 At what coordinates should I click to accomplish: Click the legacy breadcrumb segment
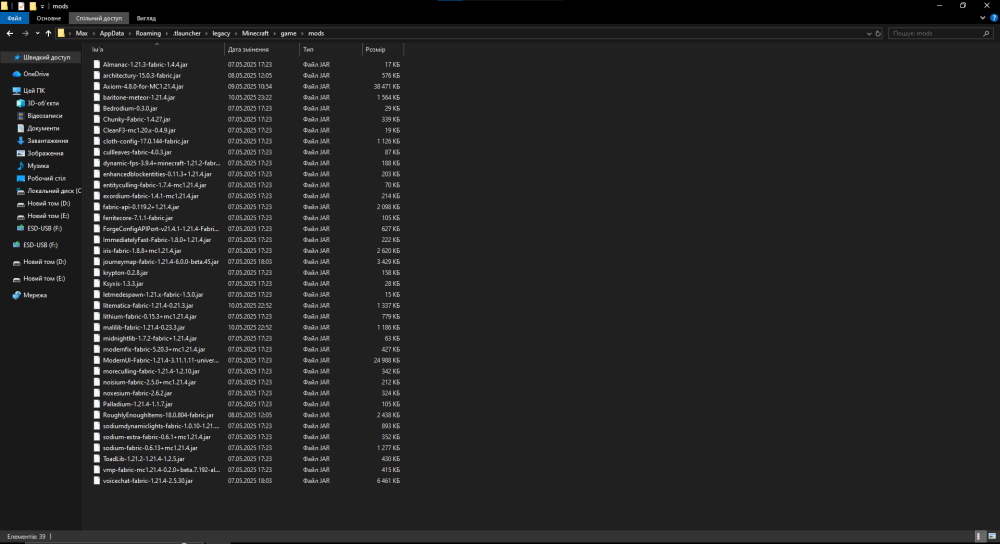221,33
